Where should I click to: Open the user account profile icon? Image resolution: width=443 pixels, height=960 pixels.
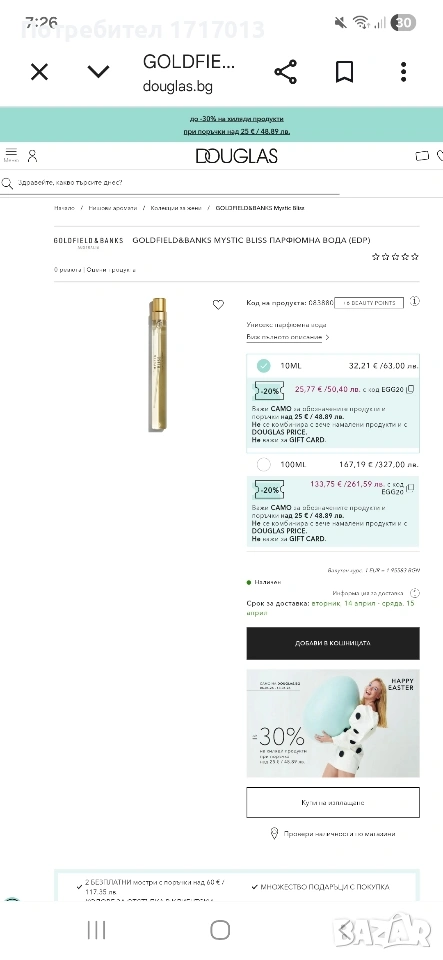(32, 156)
